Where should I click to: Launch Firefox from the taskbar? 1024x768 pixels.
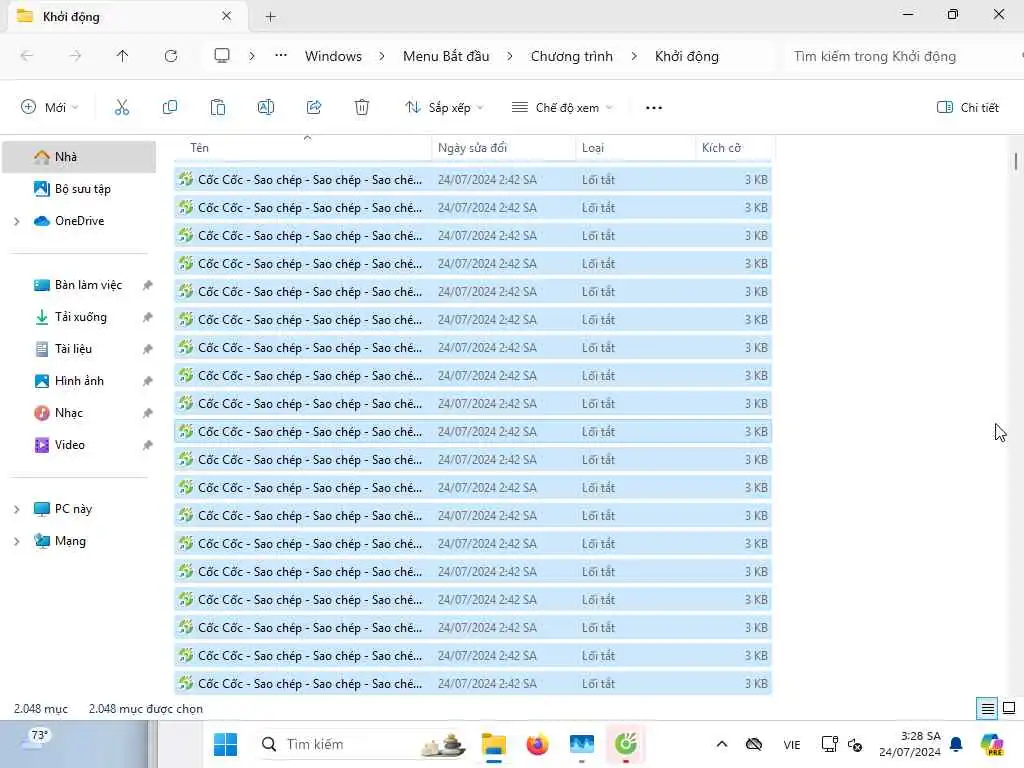tap(537, 744)
